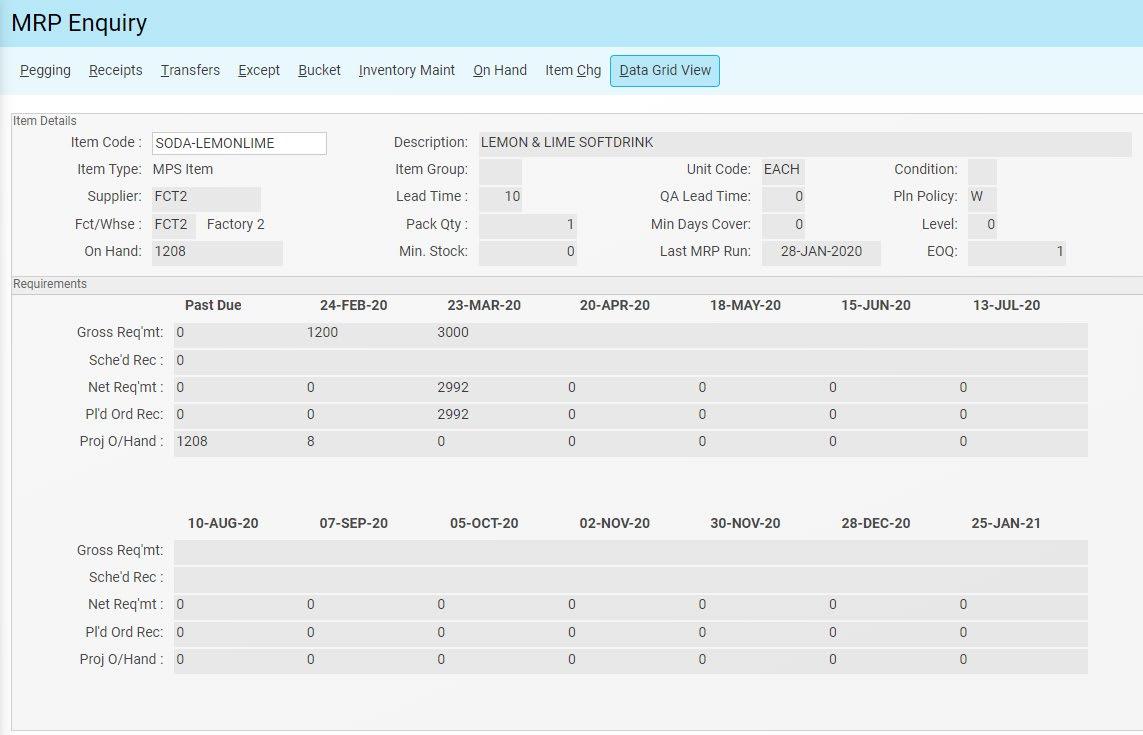Click Gross Req'mt 0 under Past Due
This screenshot has width=1143, height=735.
tap(180, 332)
